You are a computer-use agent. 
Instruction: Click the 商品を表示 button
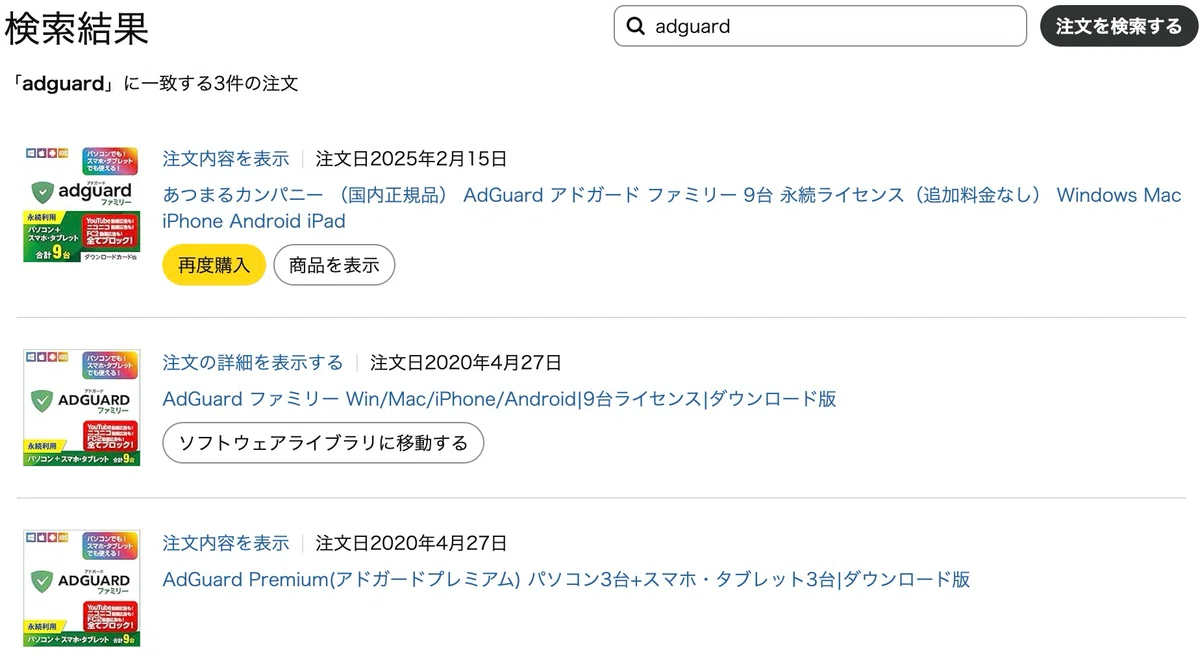334,265
